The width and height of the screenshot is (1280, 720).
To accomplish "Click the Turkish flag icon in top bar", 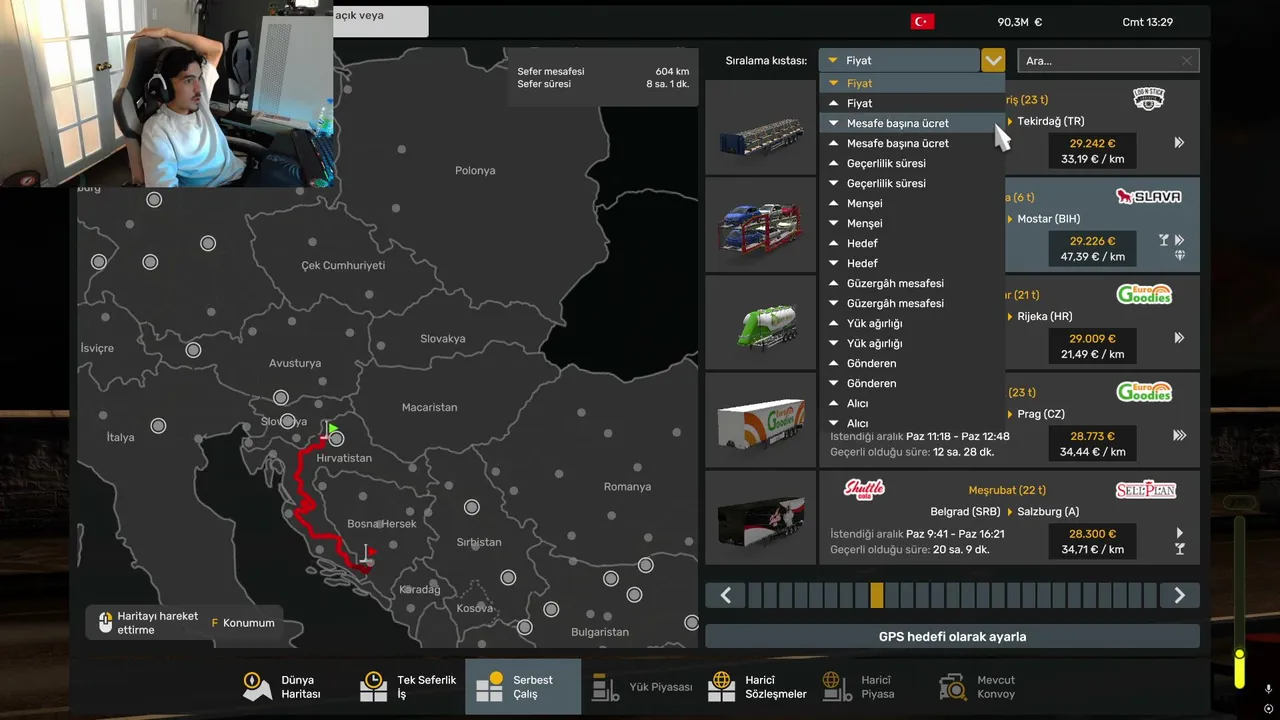I will click(922, 21).
